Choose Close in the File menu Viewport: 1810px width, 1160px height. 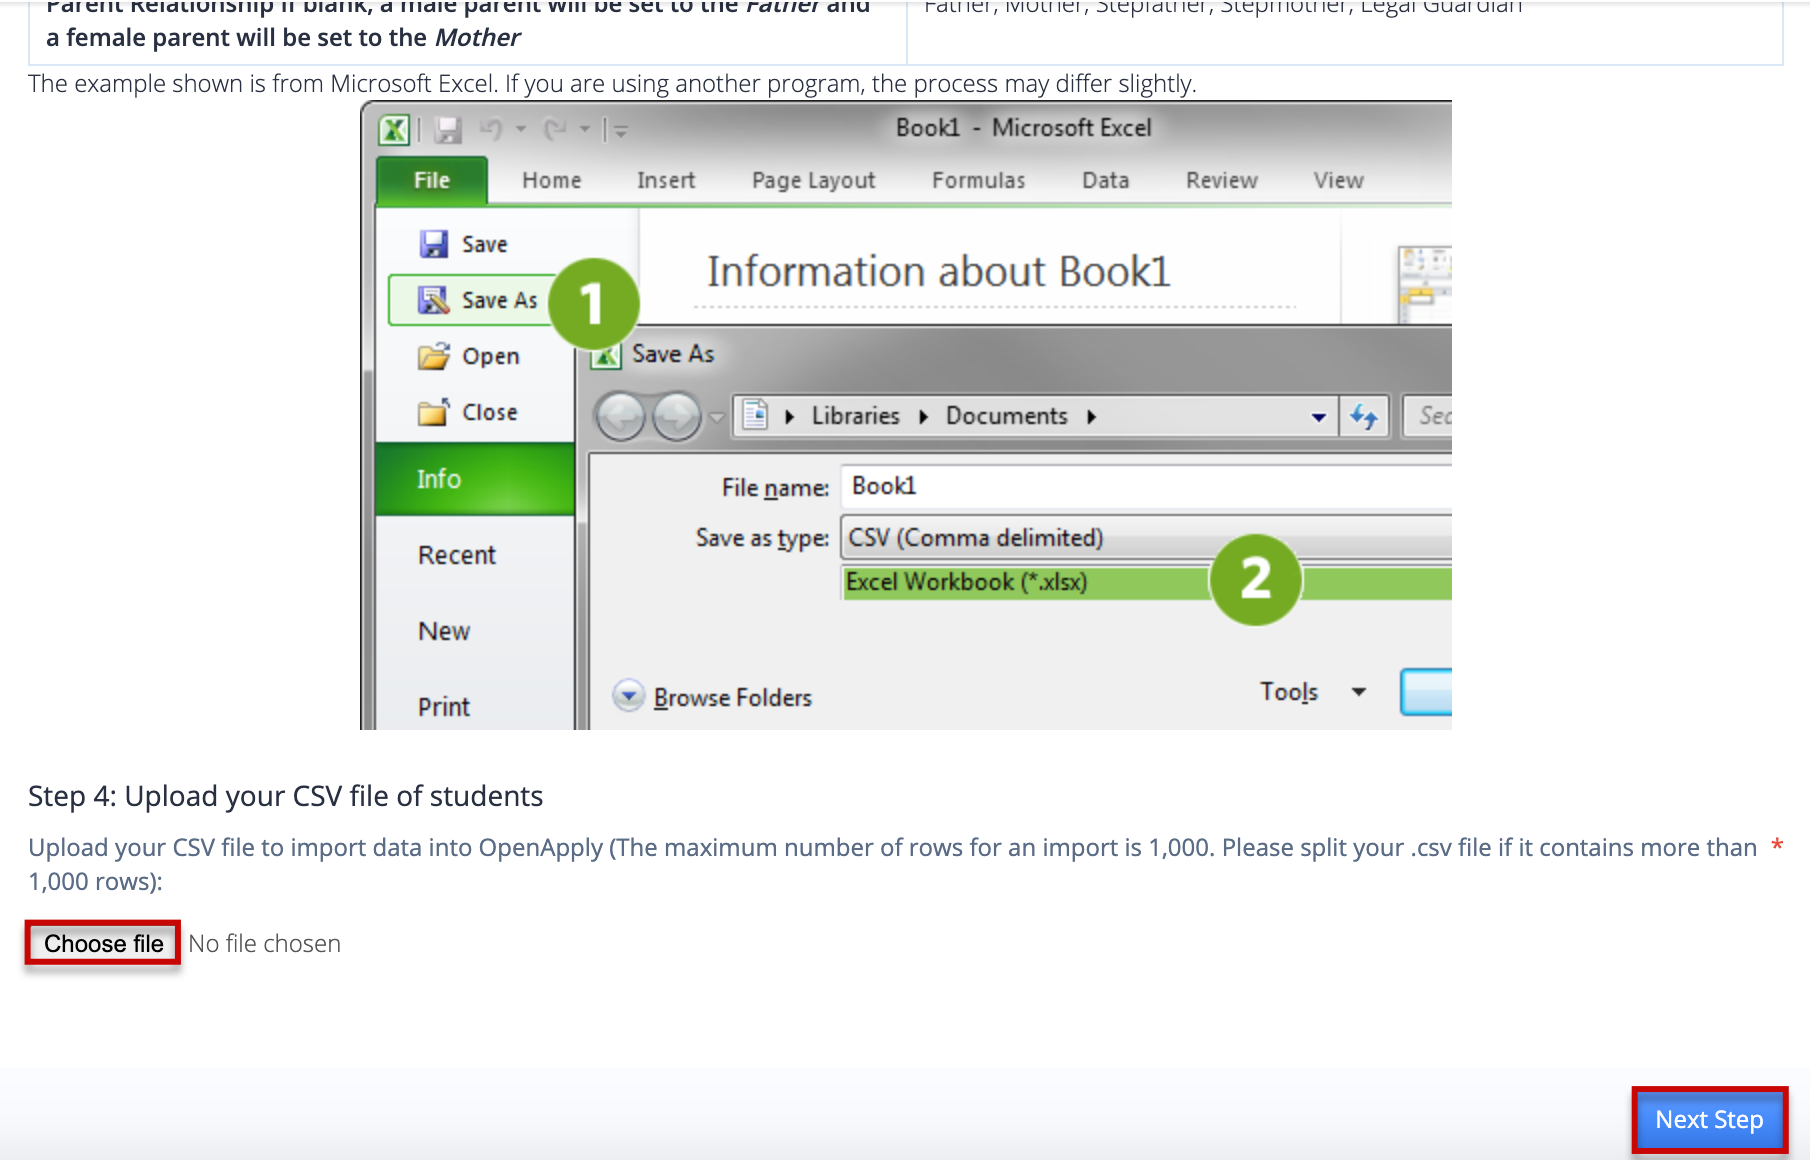468,412
